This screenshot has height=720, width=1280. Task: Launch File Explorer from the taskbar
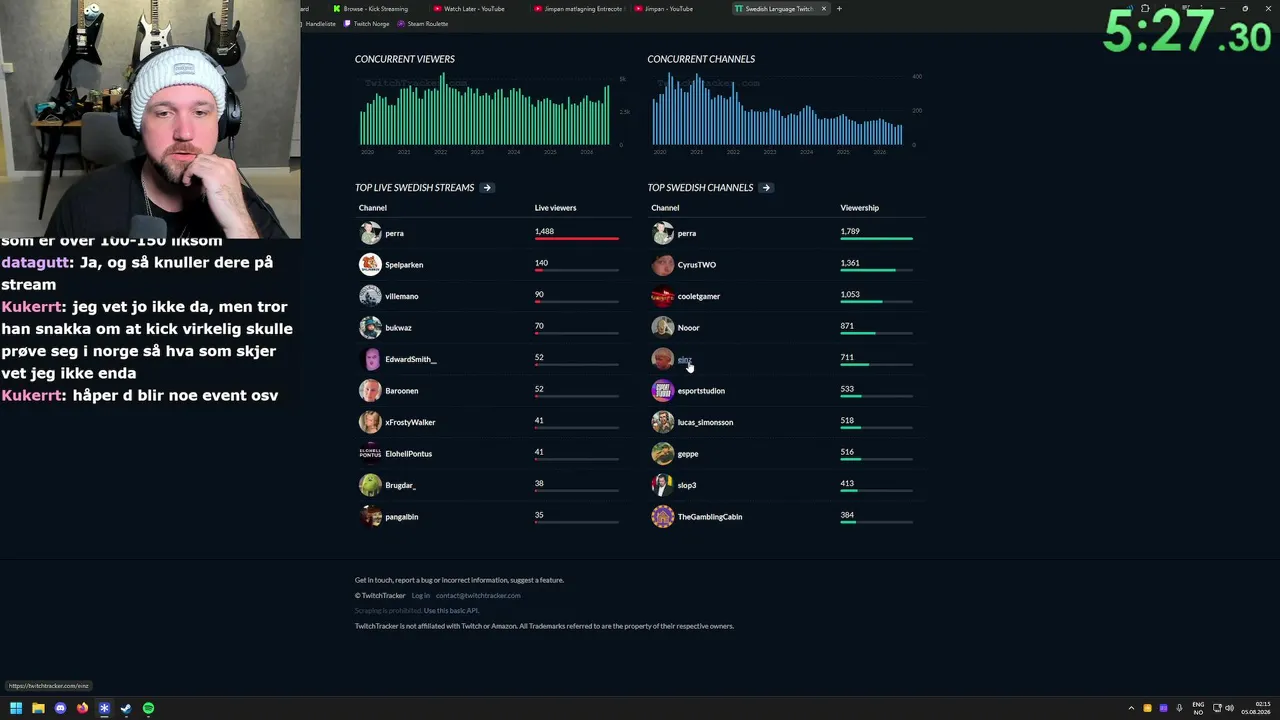pyautogui.click(x=38, y=708)
